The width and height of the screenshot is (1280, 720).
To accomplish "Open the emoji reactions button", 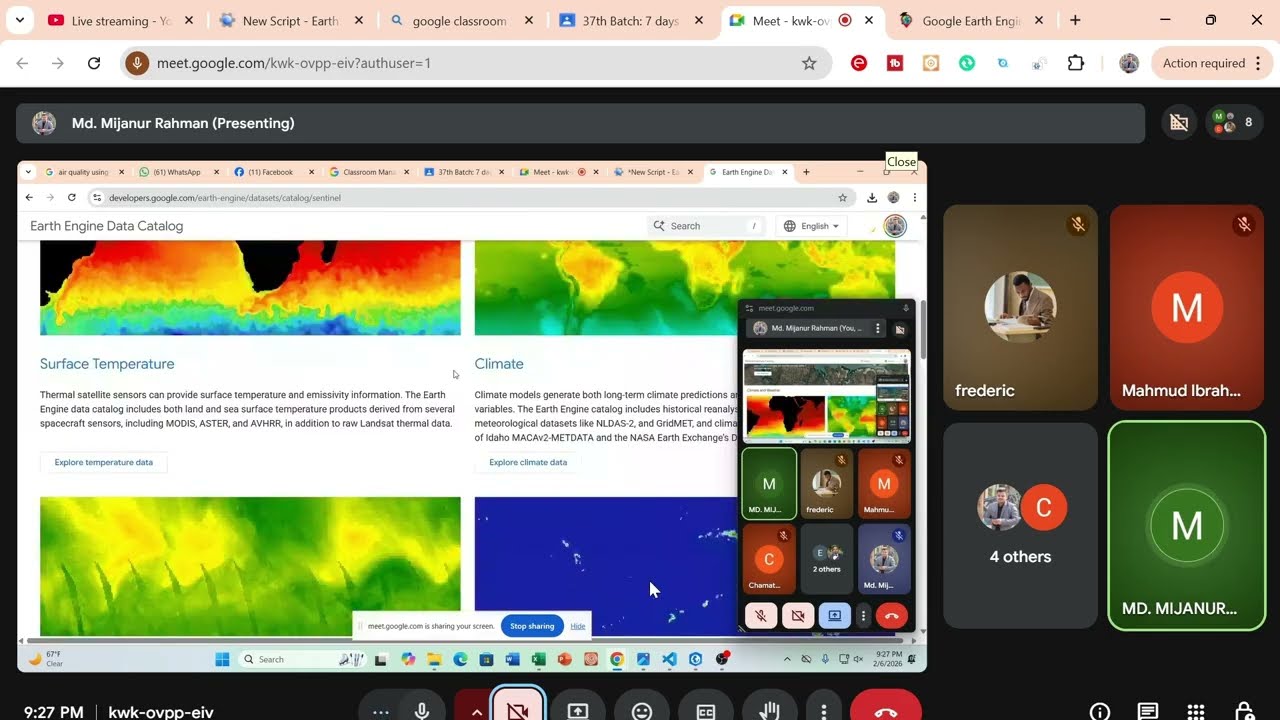I will click(x=642, y=710).
